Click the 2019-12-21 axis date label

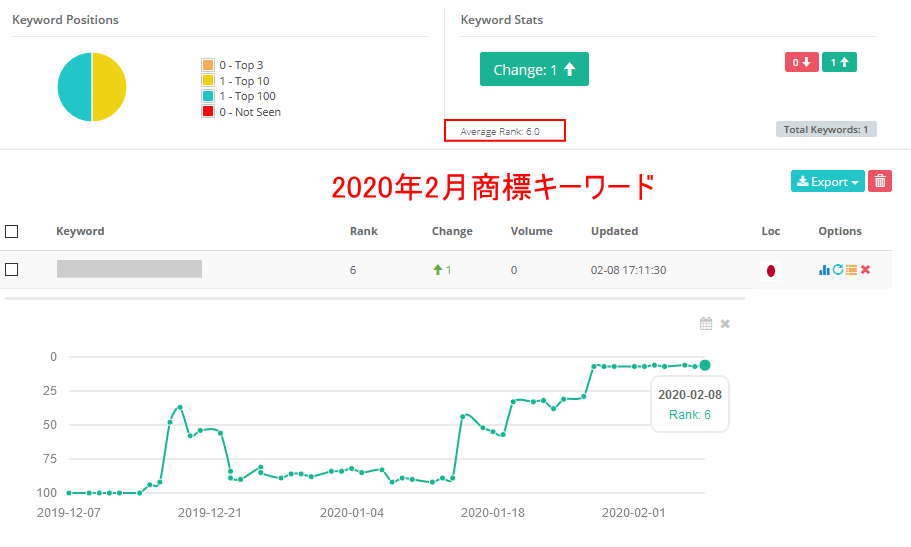tap(210, 513)
